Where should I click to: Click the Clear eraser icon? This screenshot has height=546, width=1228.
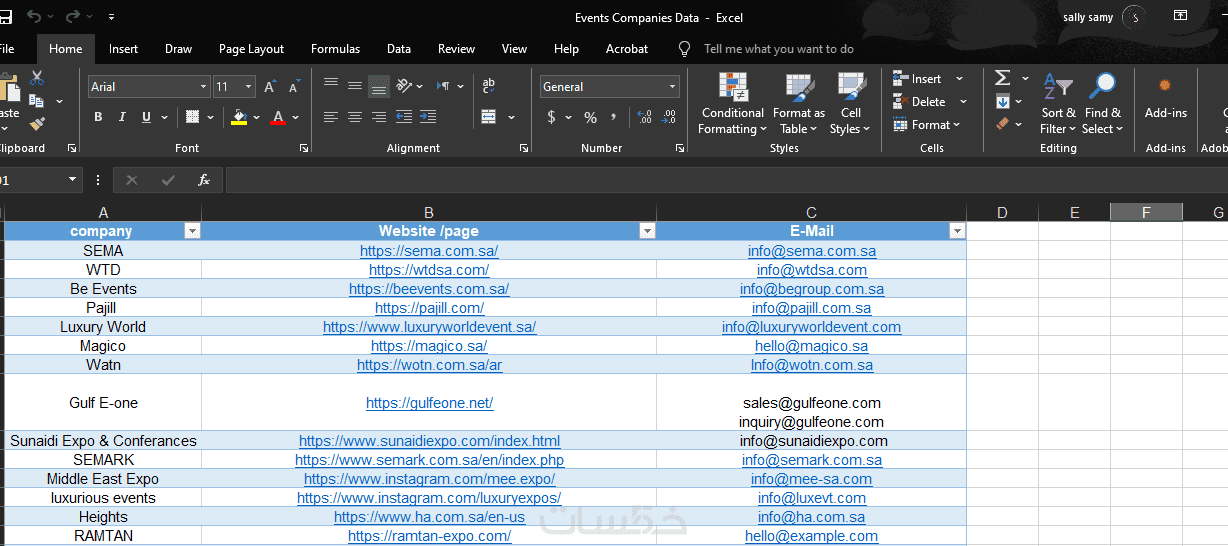click(x=1002, y=124)
